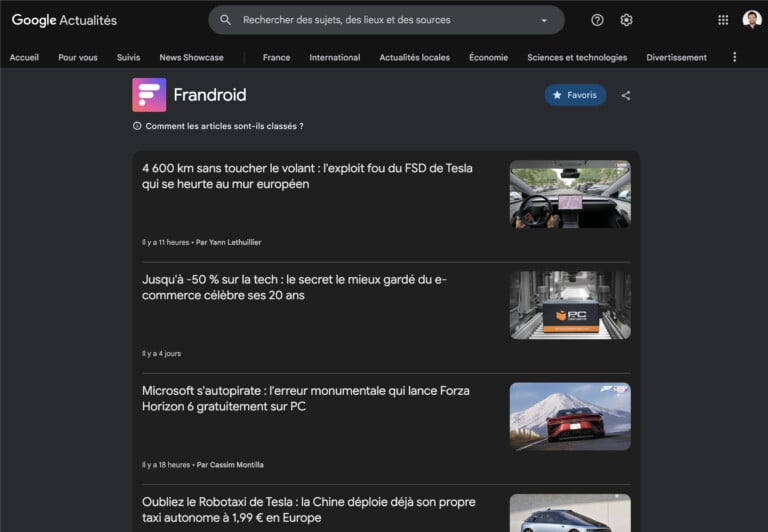Open 'Comment les articles sont-ils classés ?' link

pos(224,126)
